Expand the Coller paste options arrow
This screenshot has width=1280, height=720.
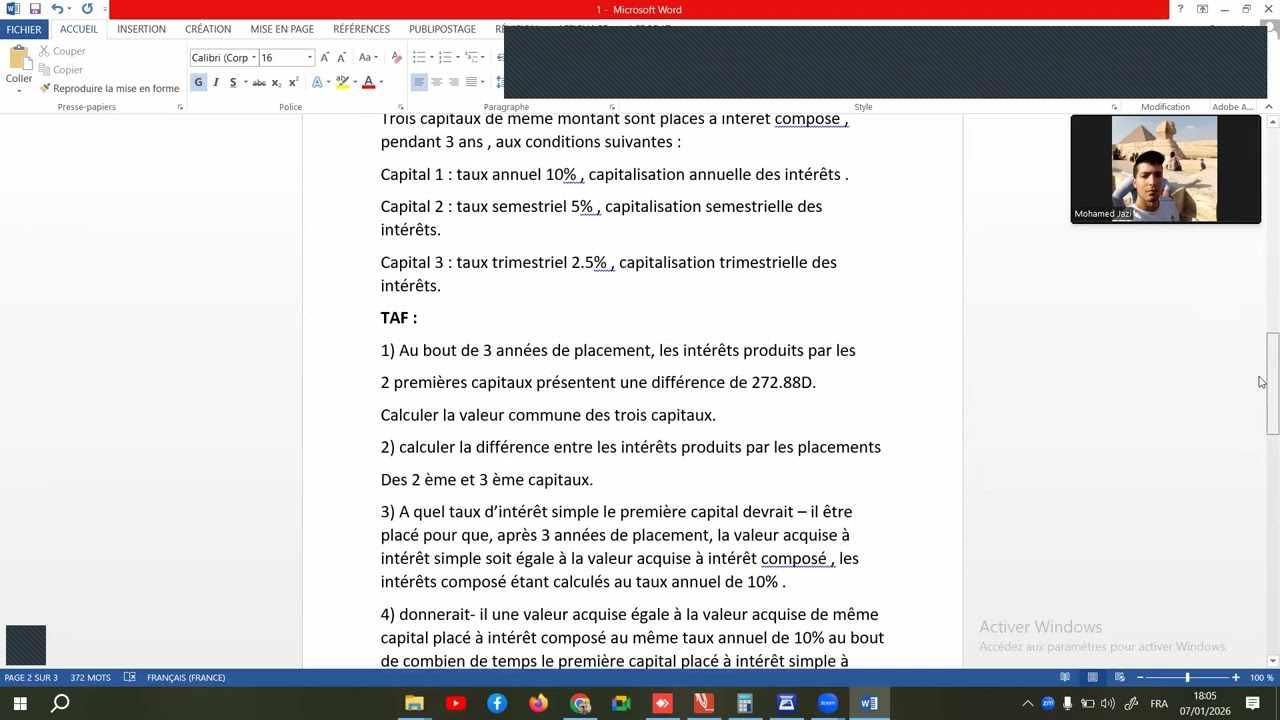coord(19,91)
